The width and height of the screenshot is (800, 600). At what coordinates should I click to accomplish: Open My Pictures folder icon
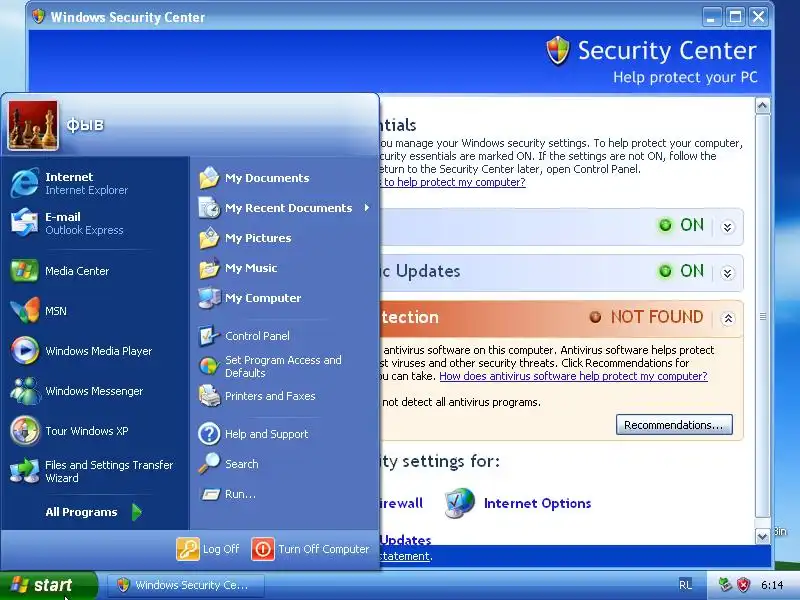209,238
